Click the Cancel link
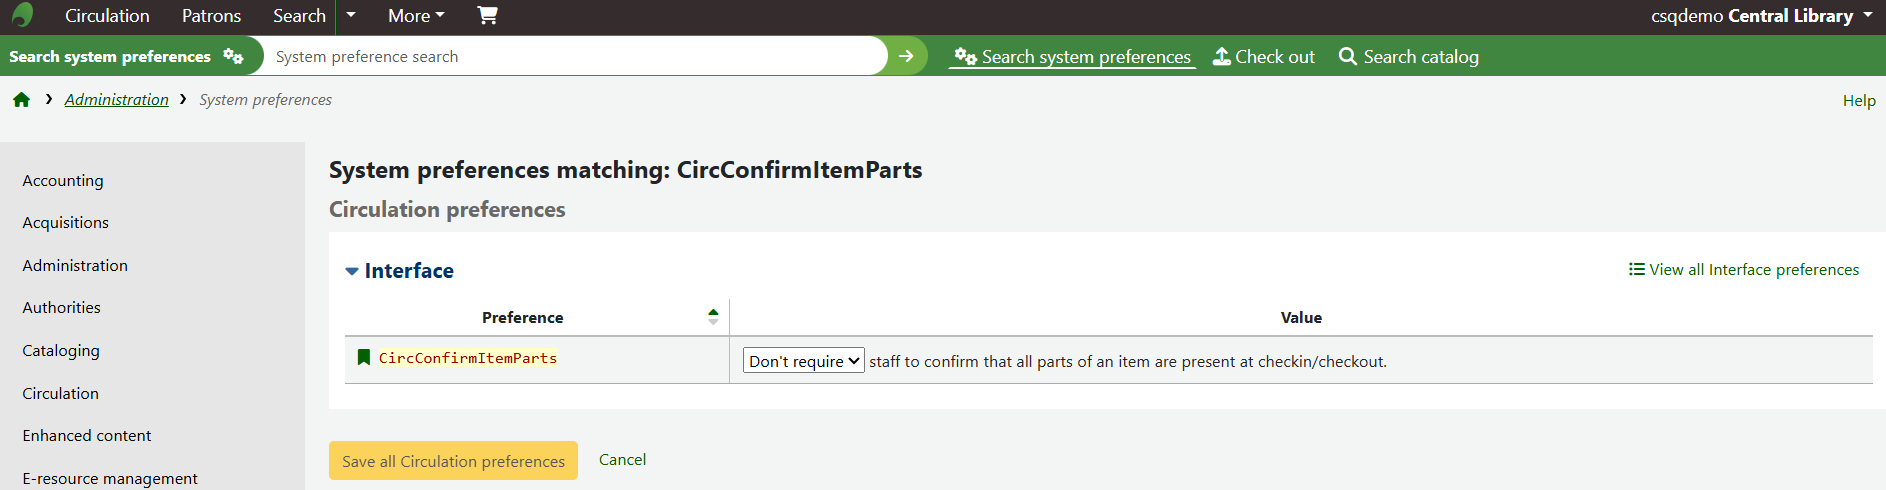Screen dimensions: 1886x490 point(622,460)
